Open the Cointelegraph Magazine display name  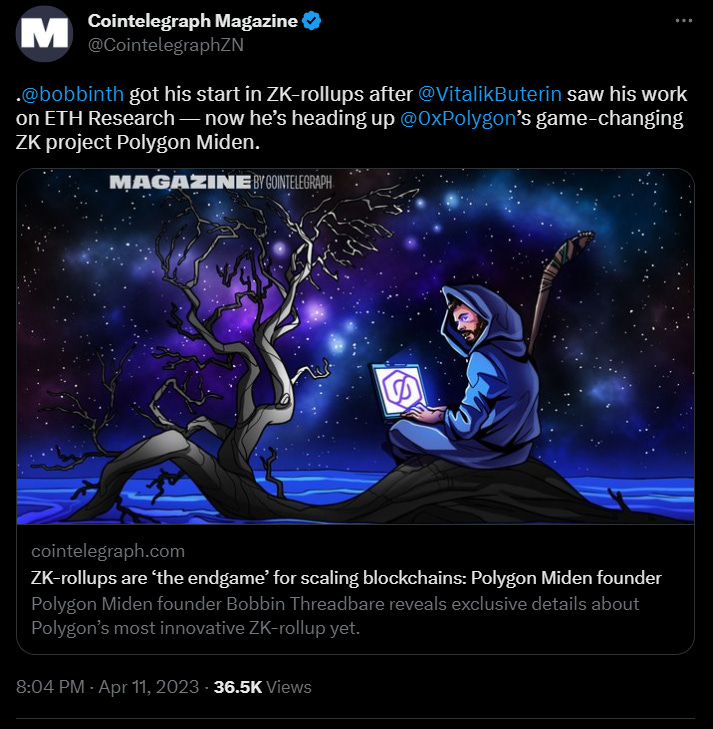[x=192, y=21]
